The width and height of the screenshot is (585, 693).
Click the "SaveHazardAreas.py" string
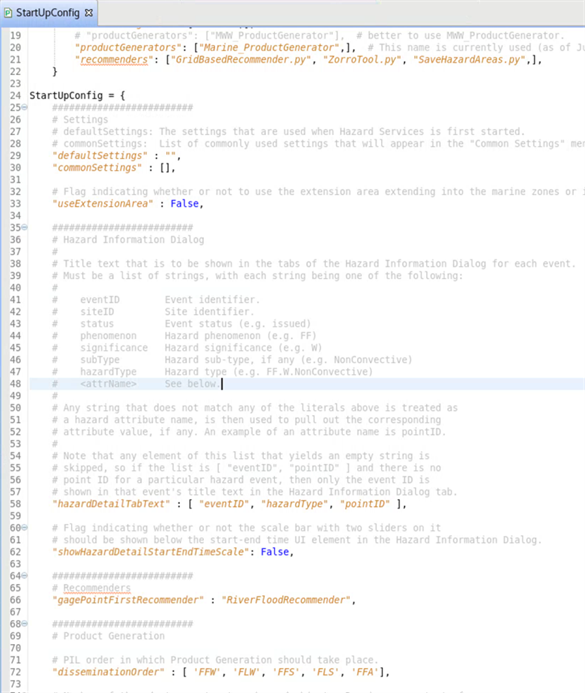(469, 60)
